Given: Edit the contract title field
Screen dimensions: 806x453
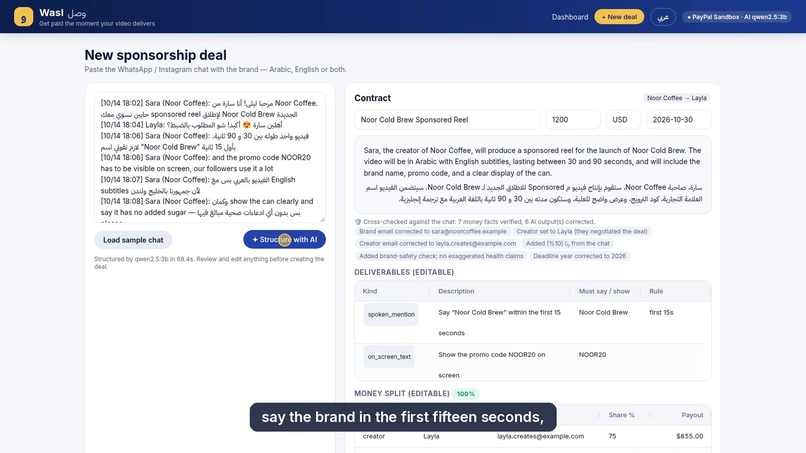Looking at the screenshot, I should 447,119.
